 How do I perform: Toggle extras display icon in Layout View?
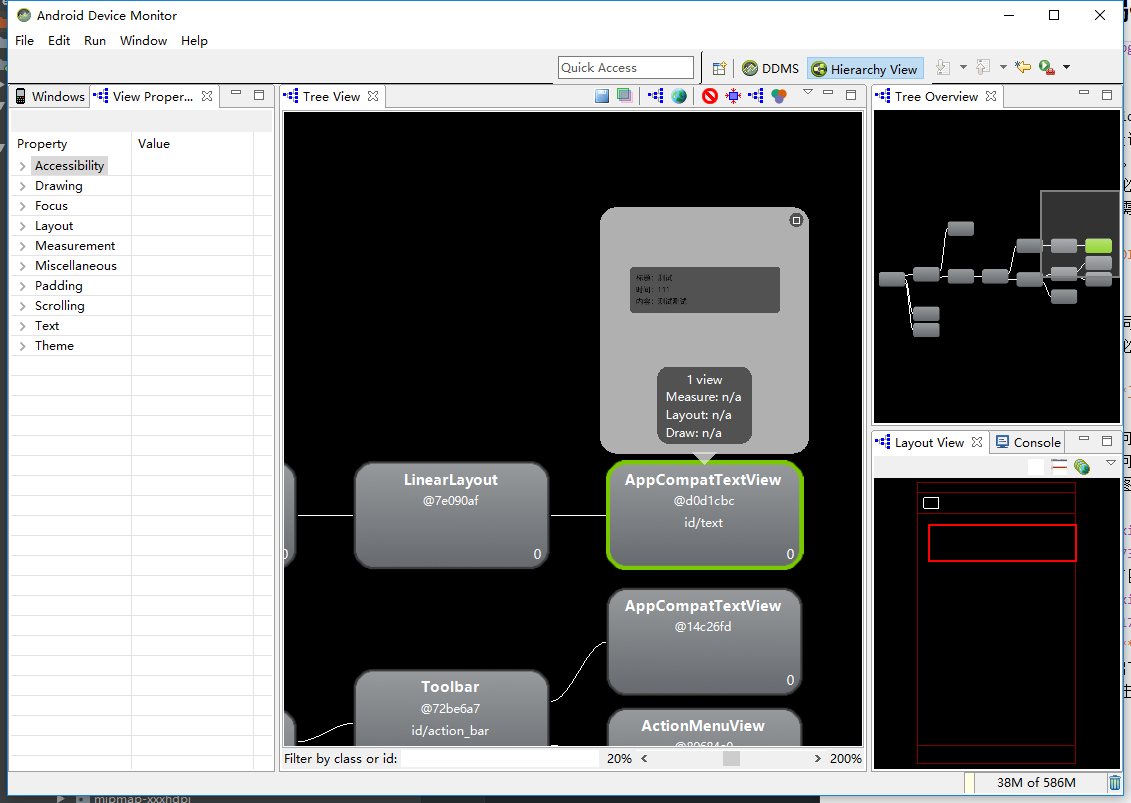pos(1058,466)
